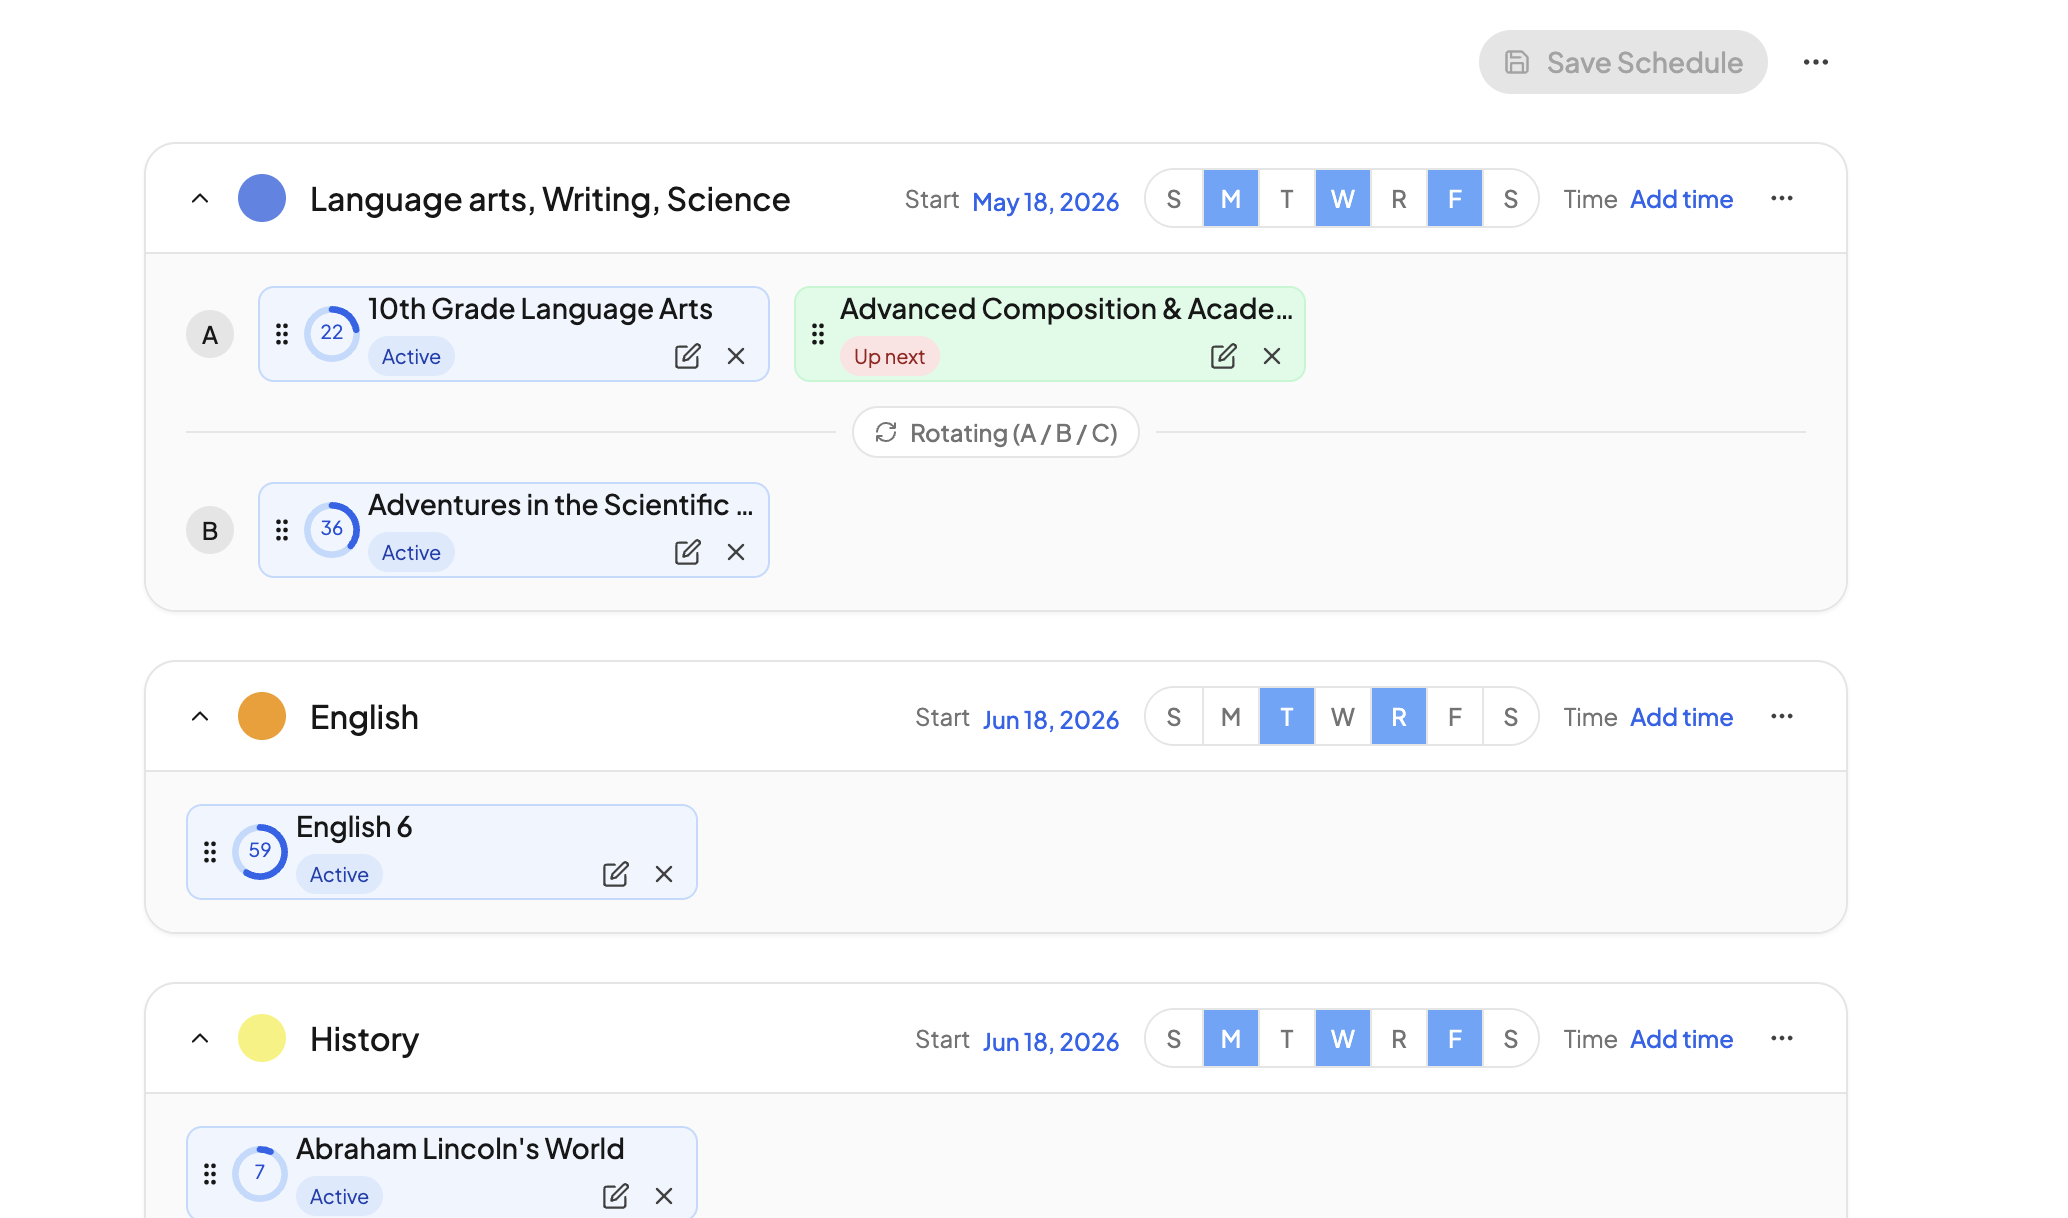
Task: Edit the Advanced Composition course card
Action: click(1223, 356)
